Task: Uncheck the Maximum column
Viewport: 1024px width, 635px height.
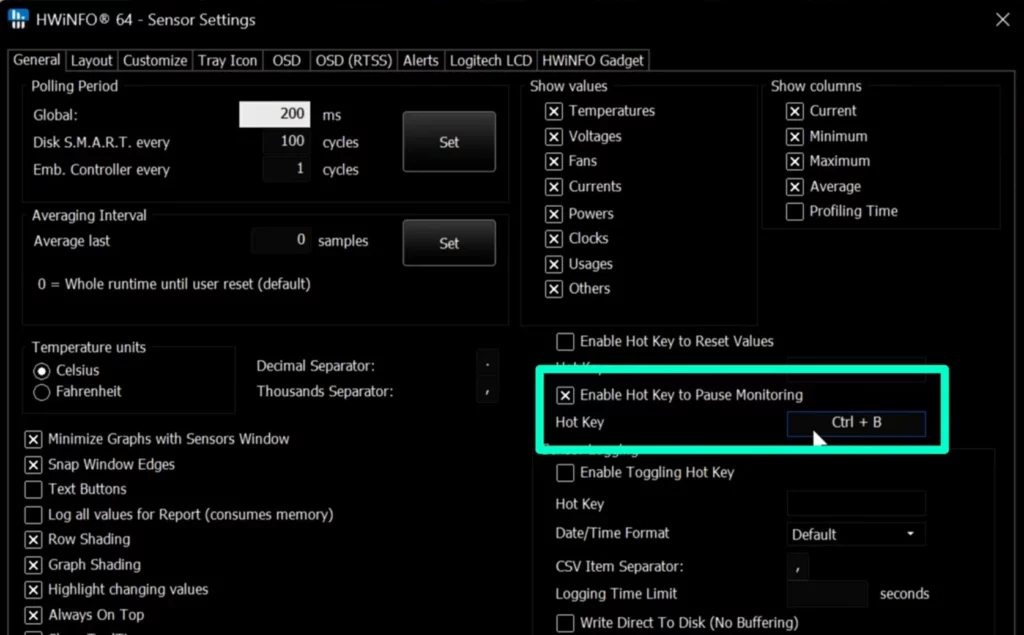Action: [794, 161]
